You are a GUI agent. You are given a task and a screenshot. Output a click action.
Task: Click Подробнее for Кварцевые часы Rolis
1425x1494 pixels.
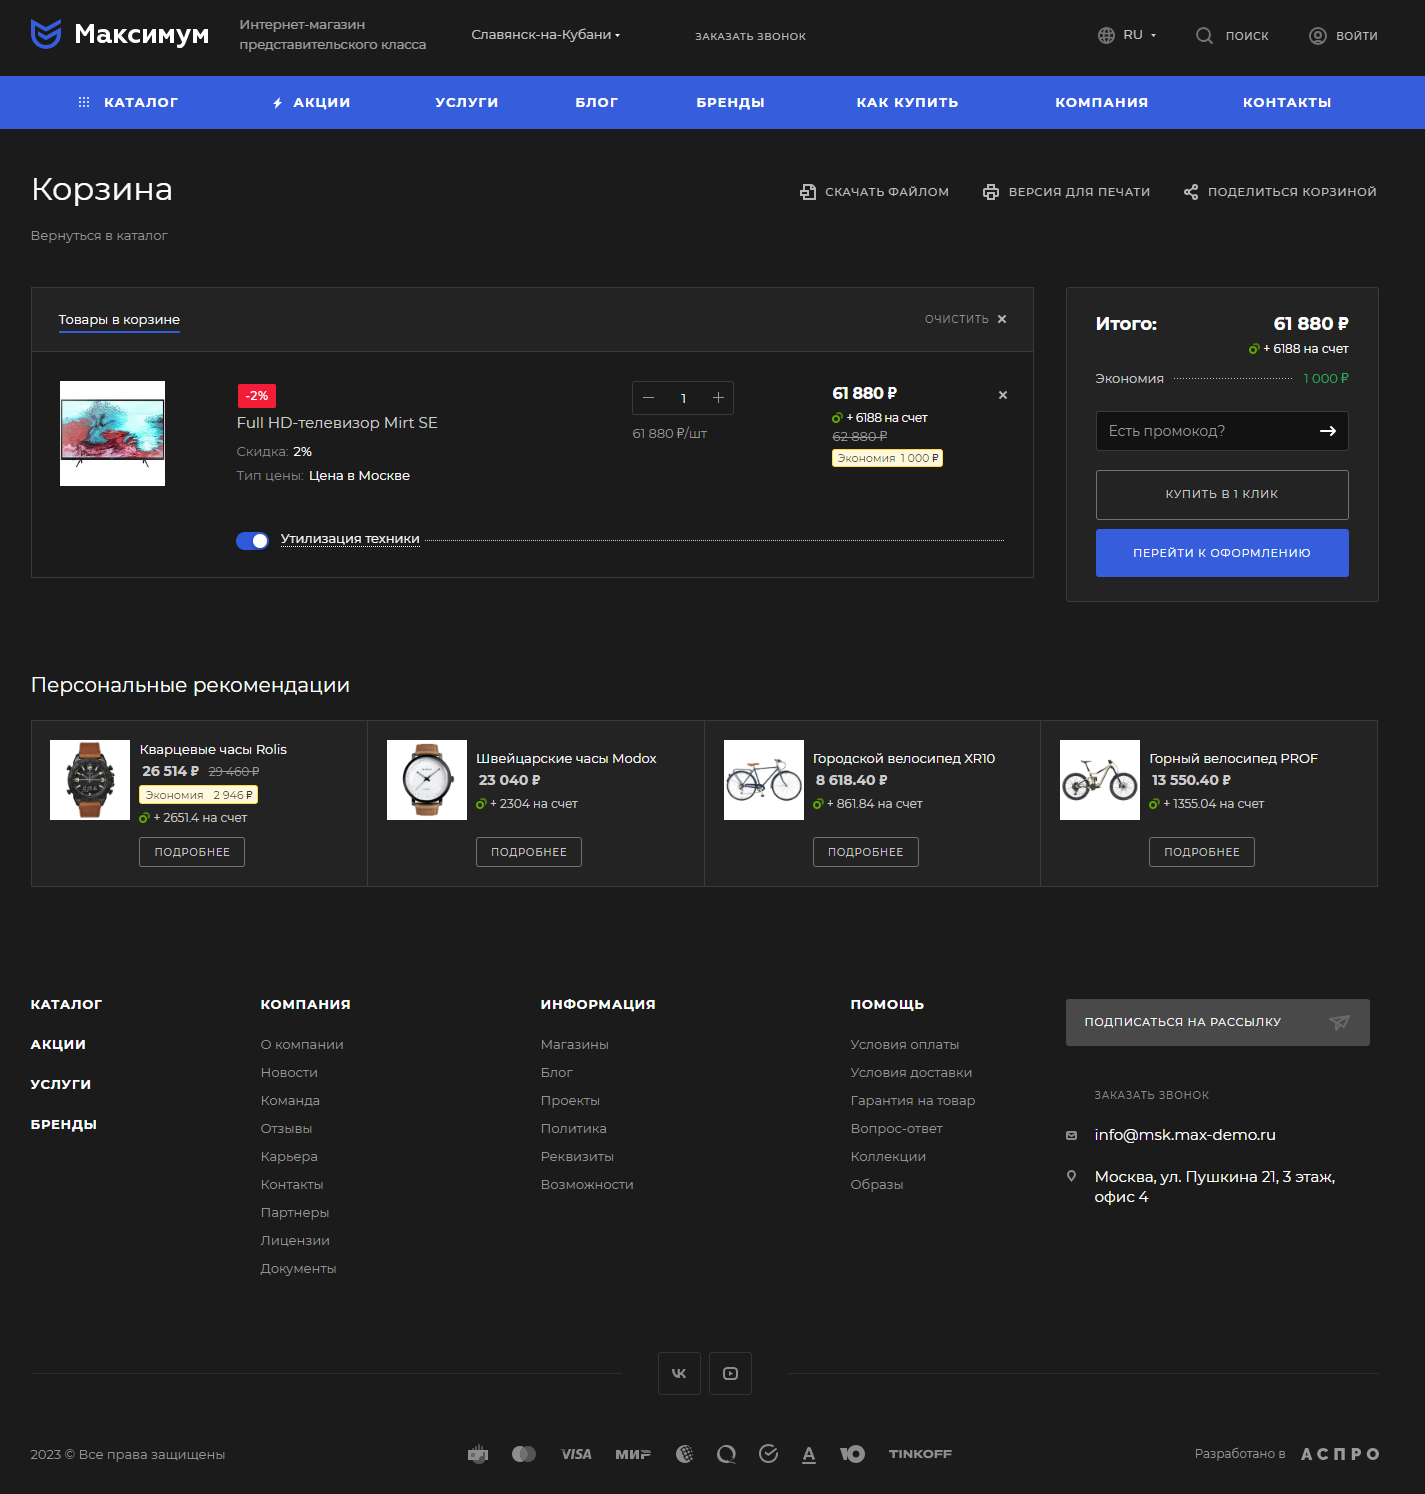192,852
